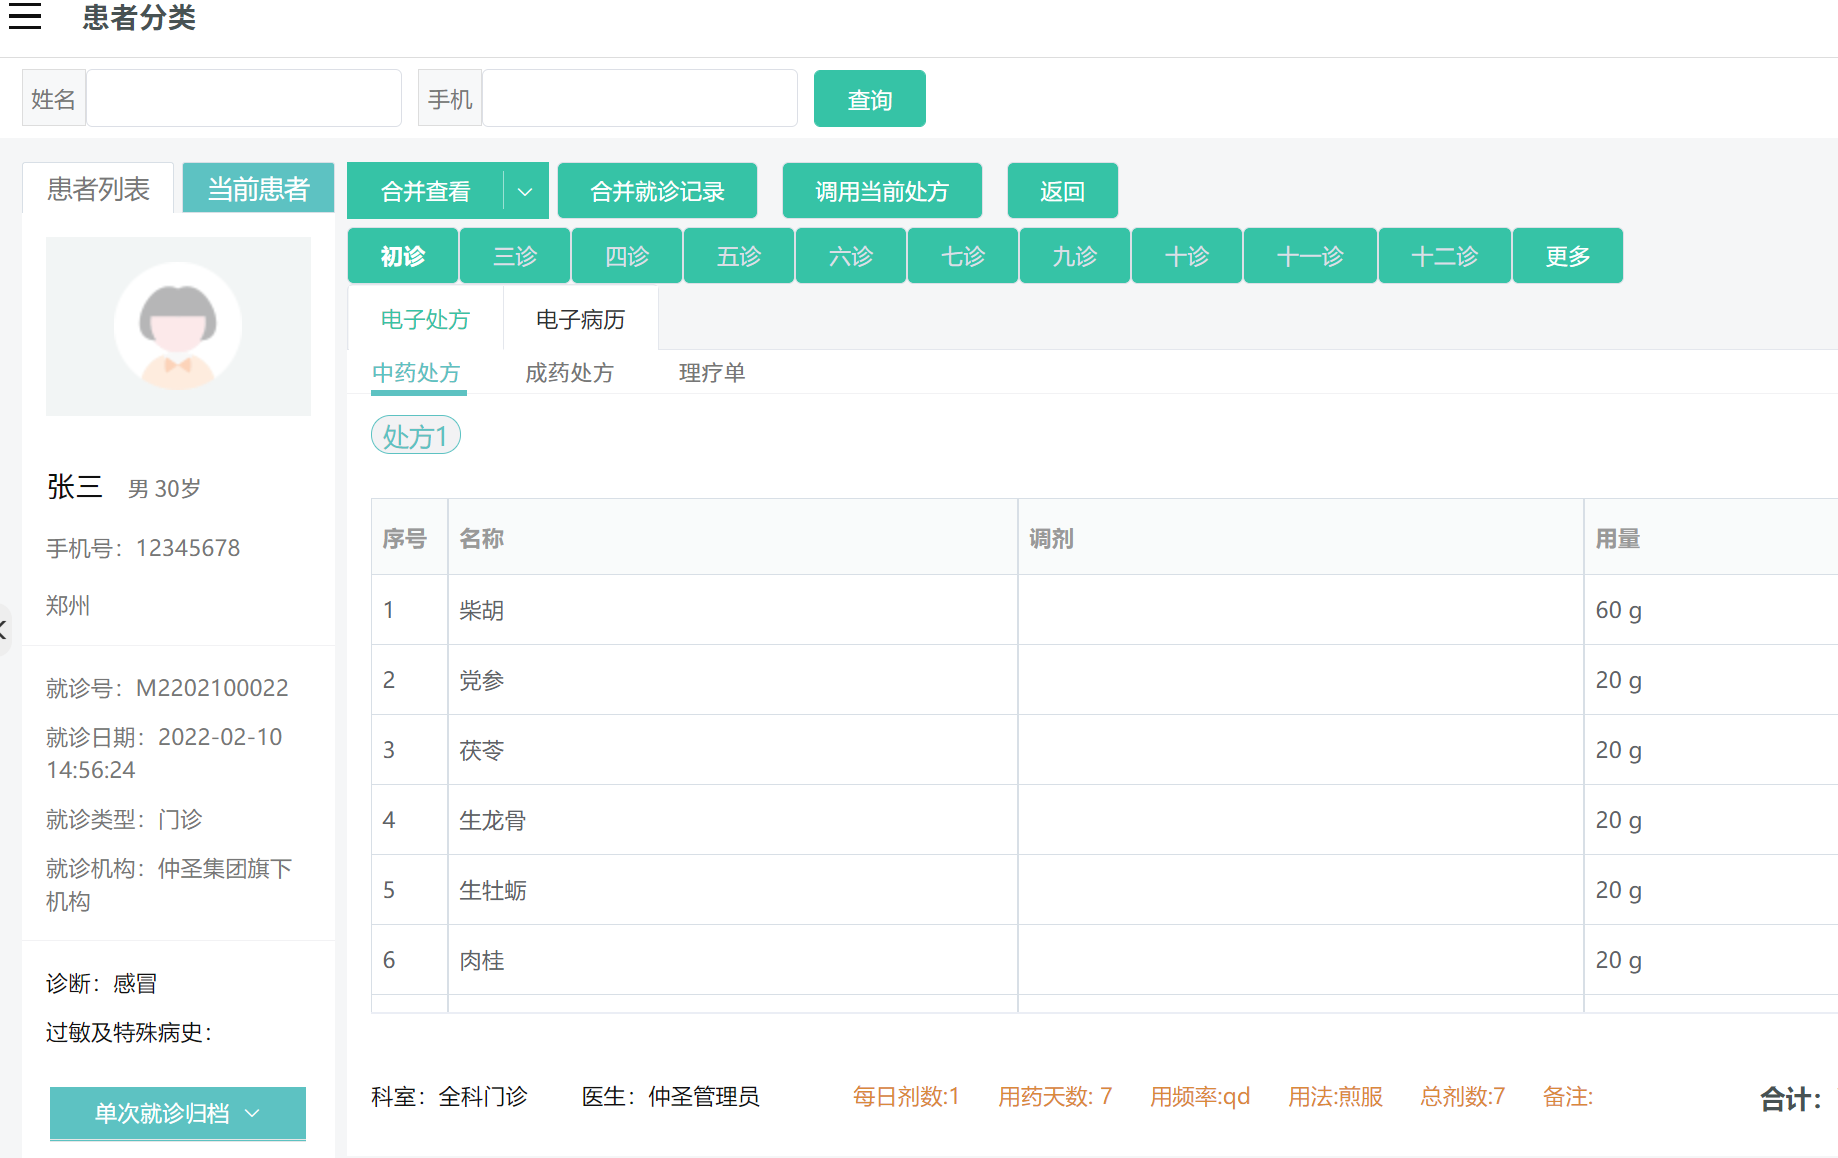
Task: Switch to 当前患者 tab
Action: [x=258, y=188]
